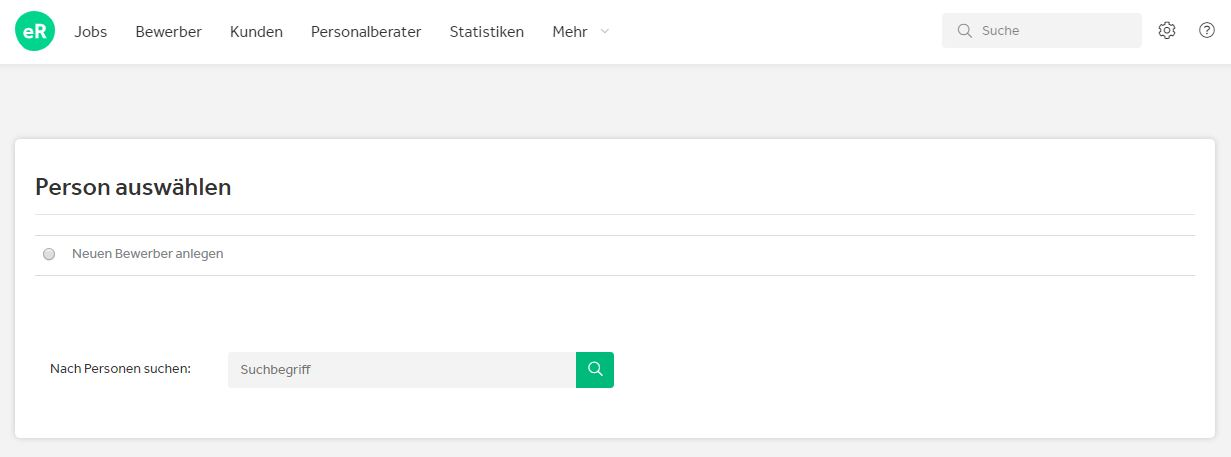Click the 'Nach Personen suchen:' label
This screenshot has height=457, width=1231.
[120, 369]
